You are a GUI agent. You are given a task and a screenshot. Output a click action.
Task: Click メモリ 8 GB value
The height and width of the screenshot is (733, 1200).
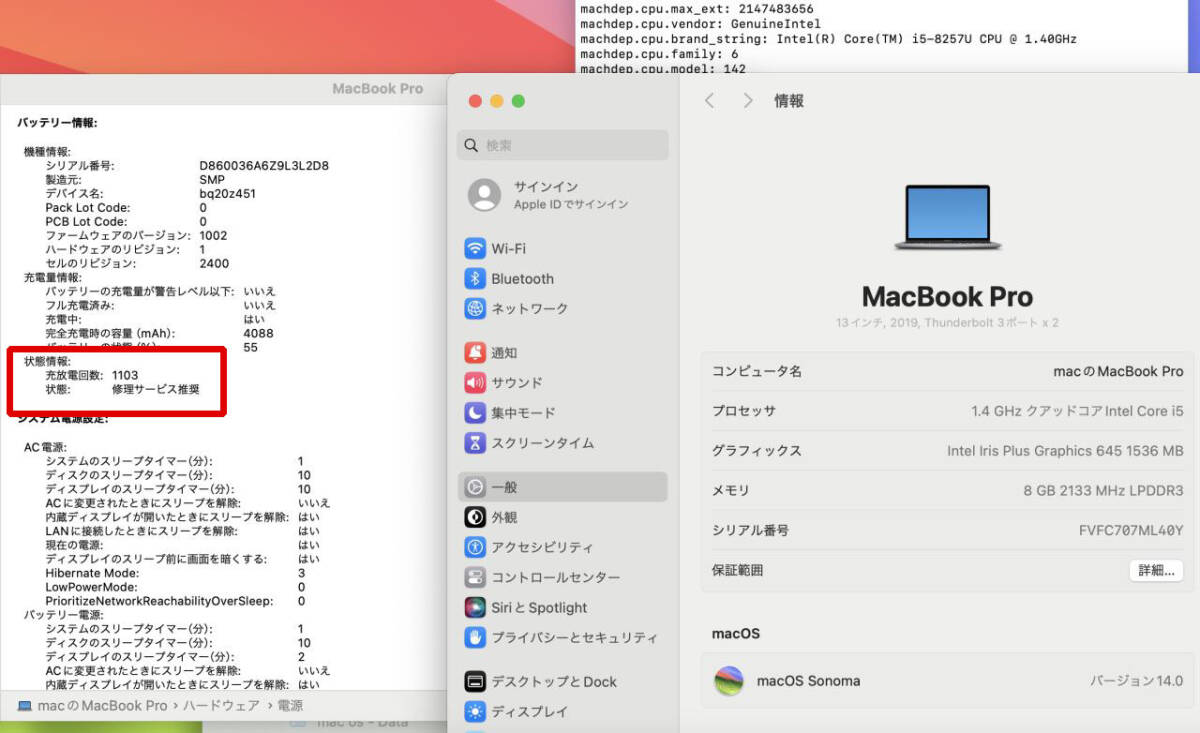point(1103,491)
